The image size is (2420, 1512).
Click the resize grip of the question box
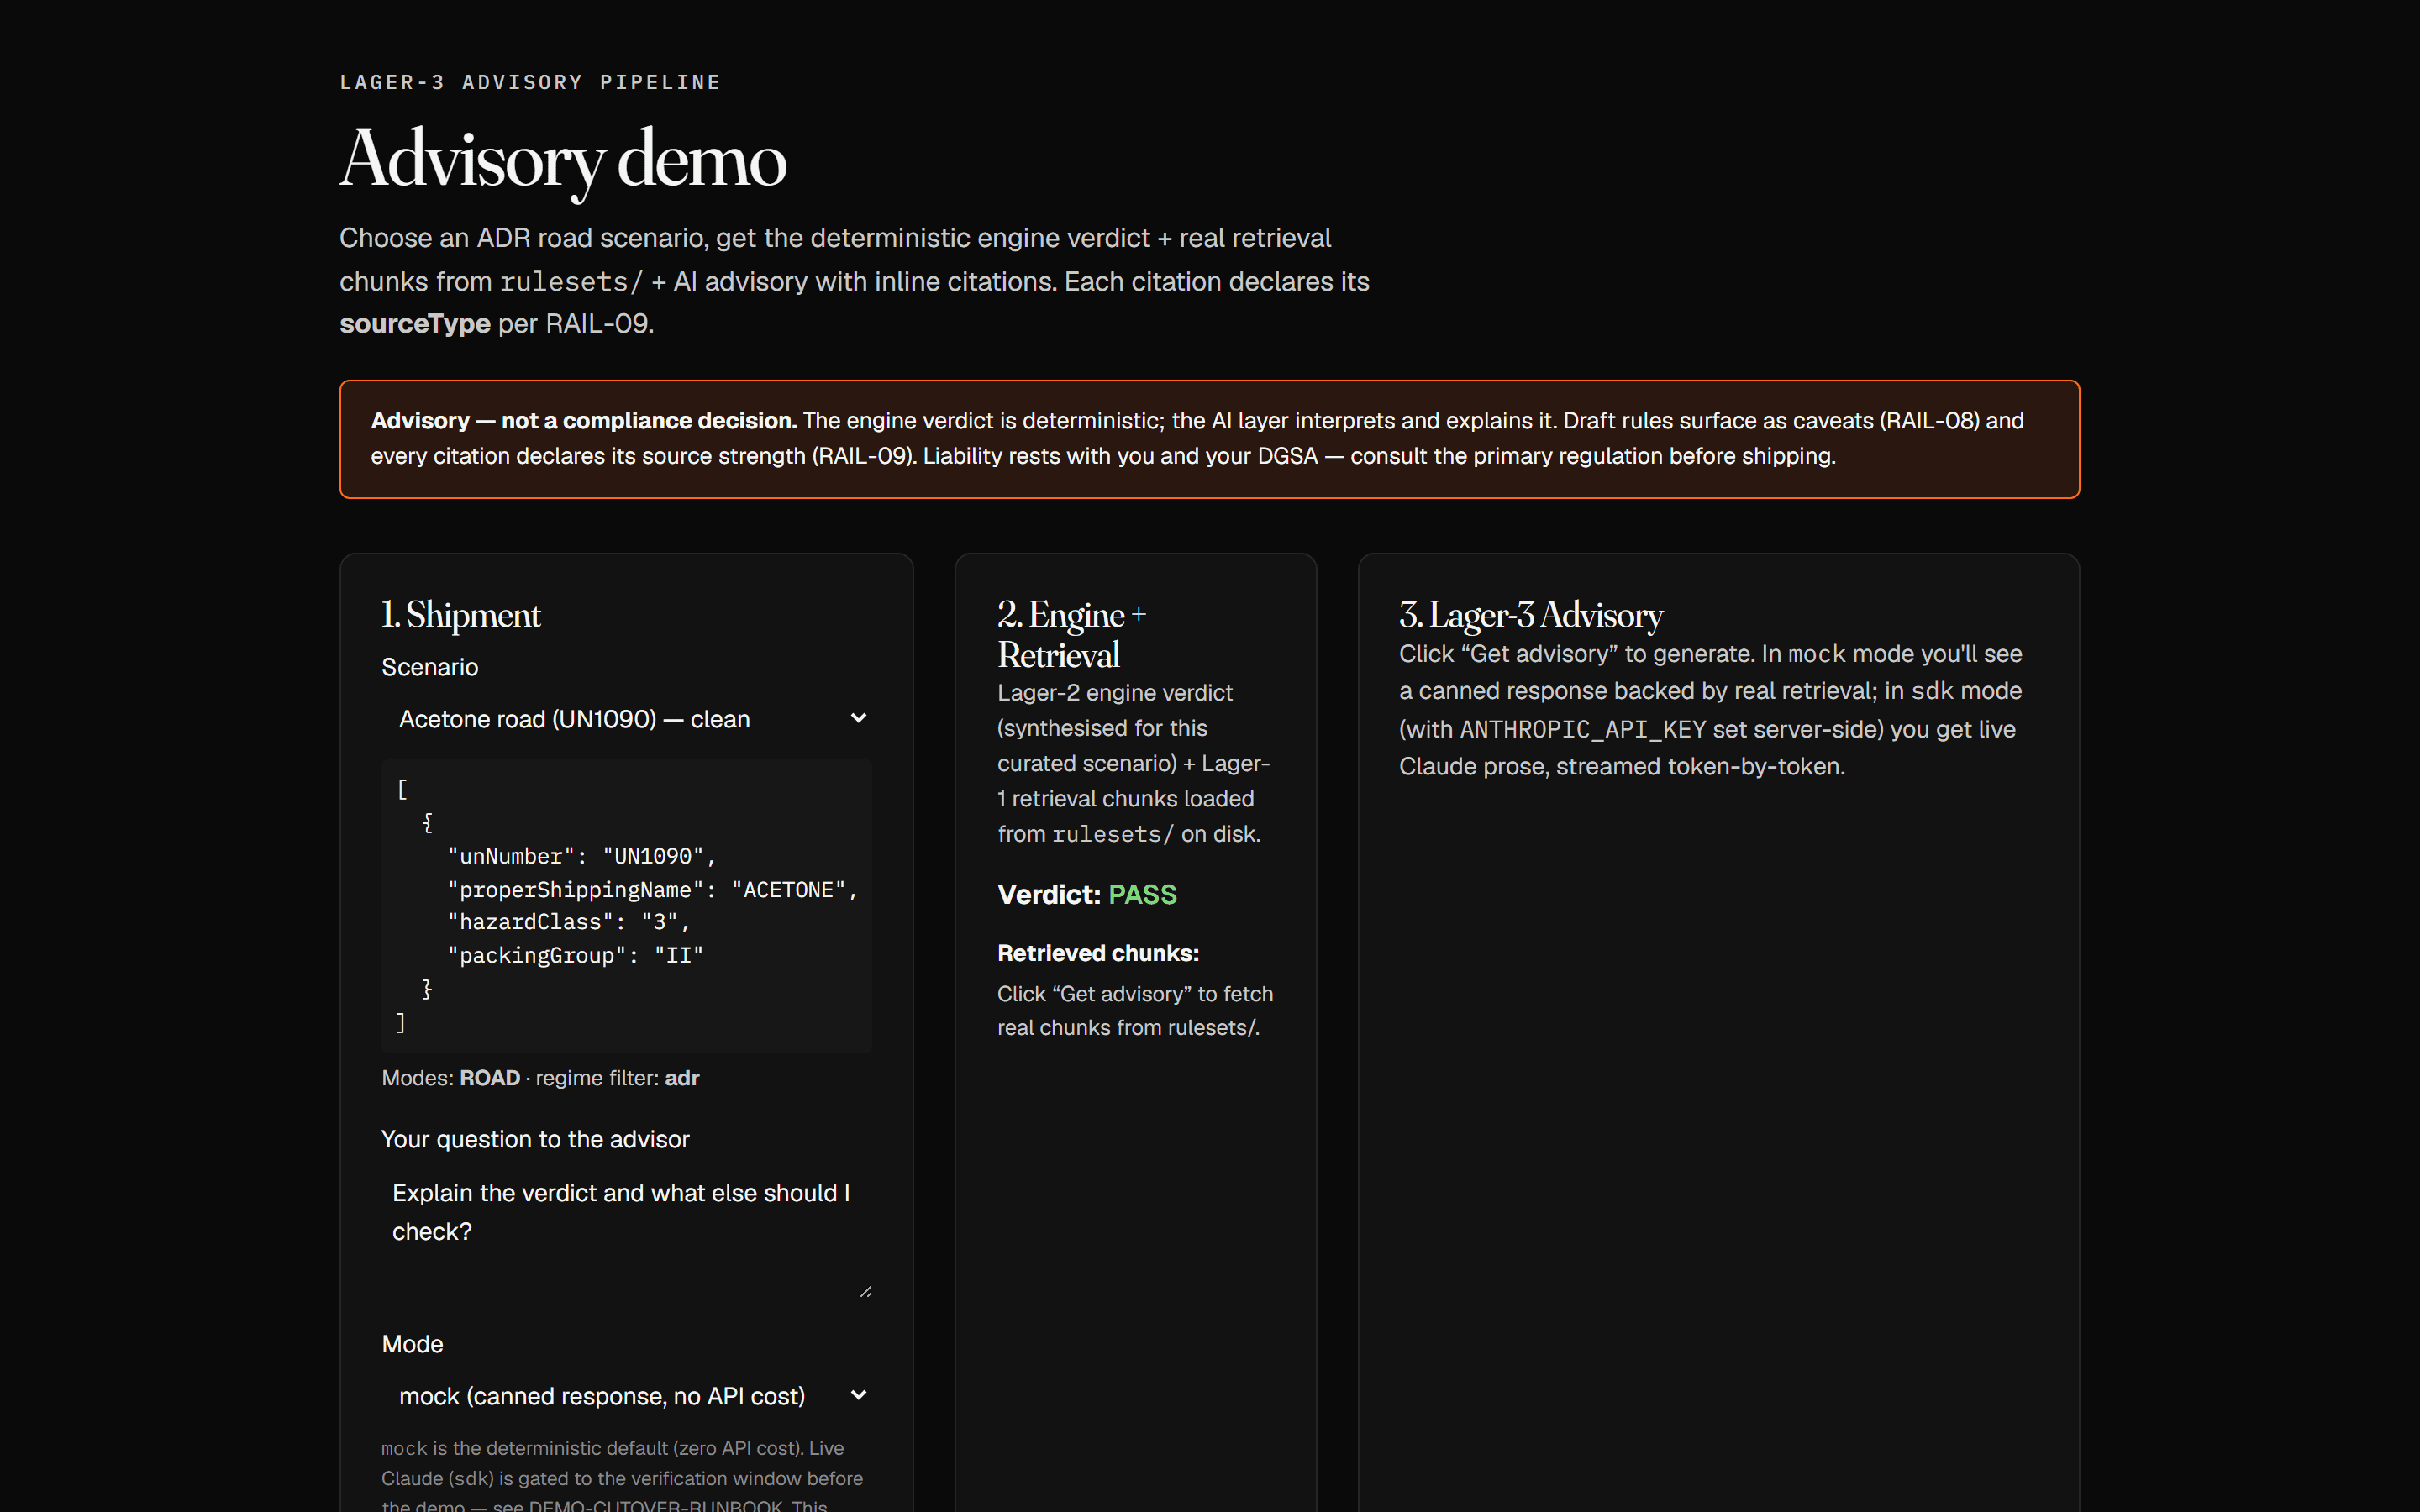point(865,1292)
